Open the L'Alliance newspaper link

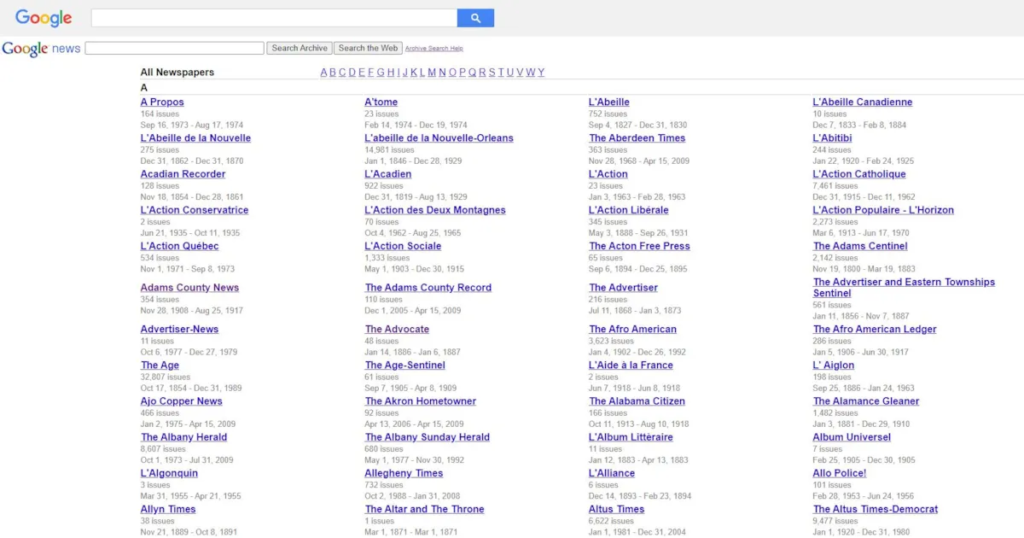point(611,473)
